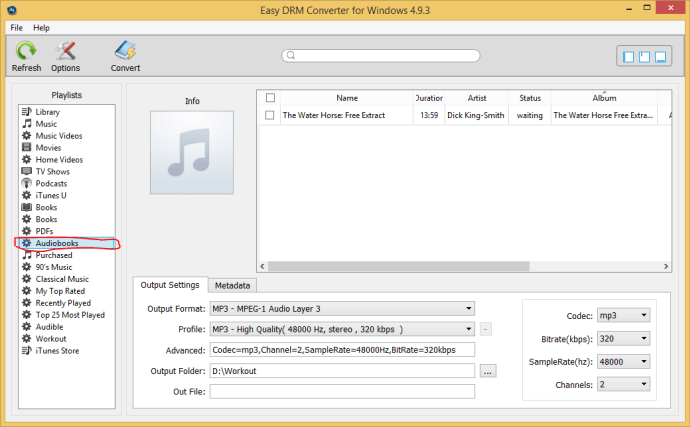Click the Refresh toolbar icon
This screenshot has height=427, width=690.
26,51
